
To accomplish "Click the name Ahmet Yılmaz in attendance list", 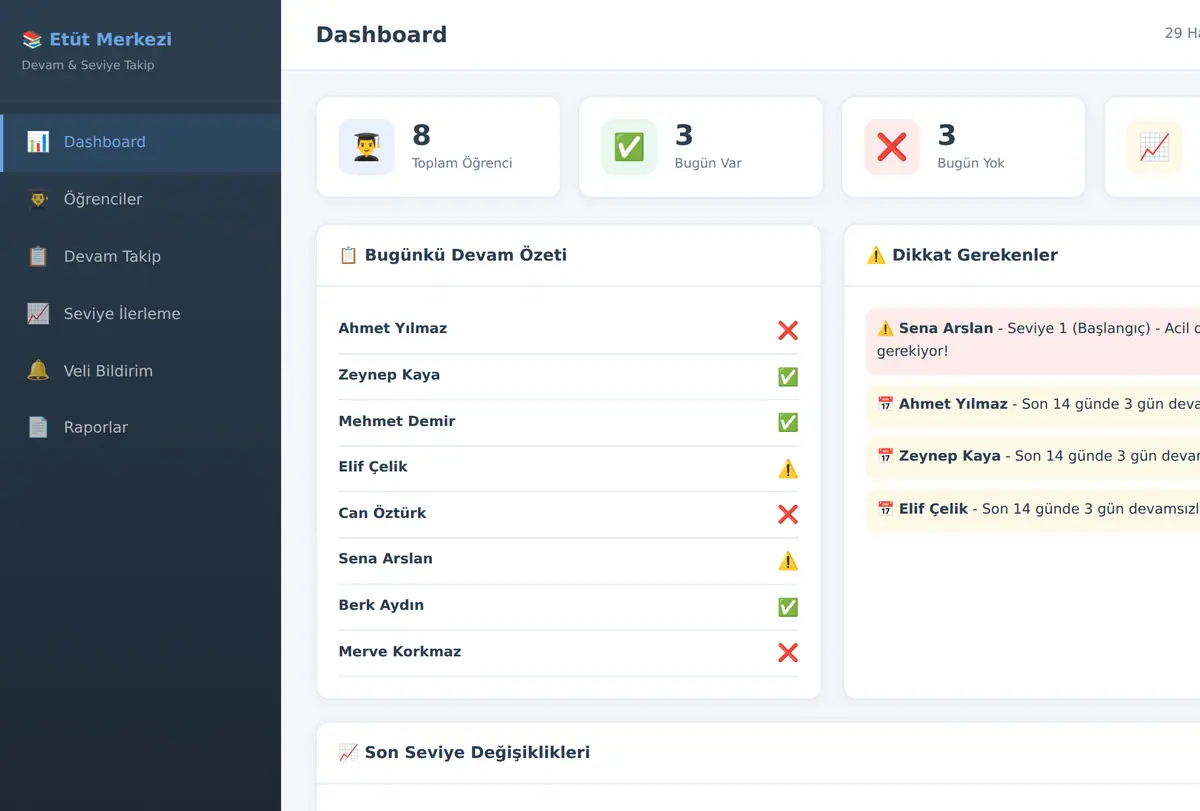I will coord(393,328).
